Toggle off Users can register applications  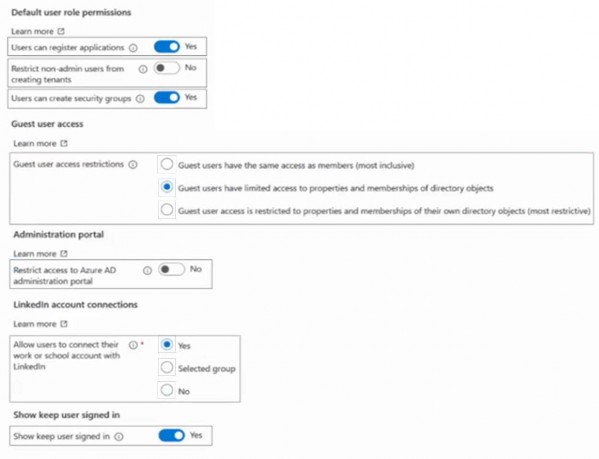point(167,47)
